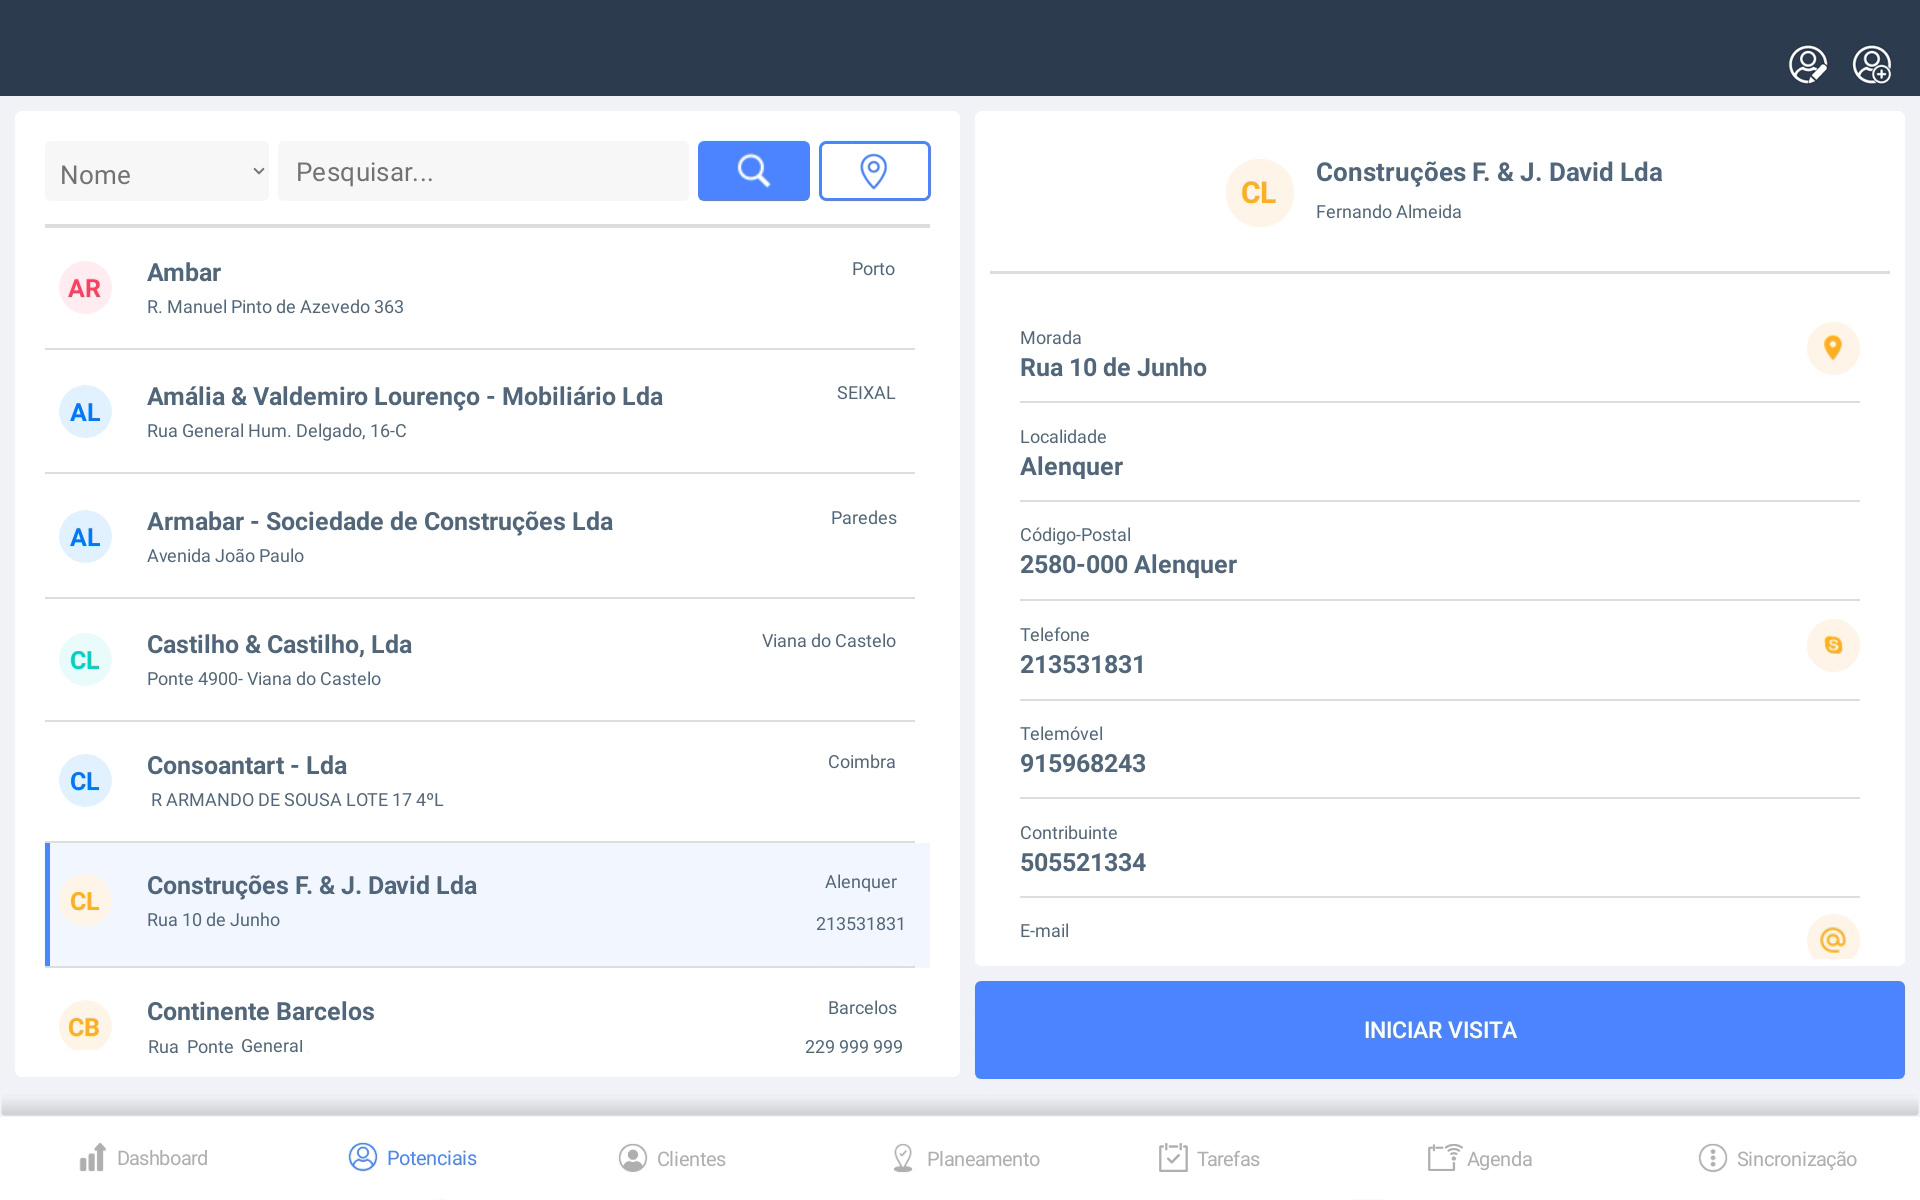
Task: Click the email @ icon
Action: coord(1832,939)
